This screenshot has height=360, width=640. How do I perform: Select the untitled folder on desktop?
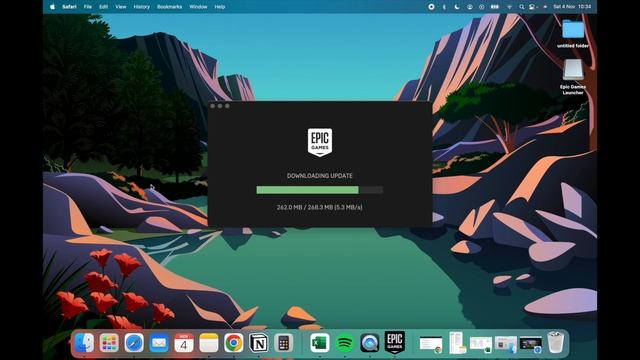pos(573,33)
